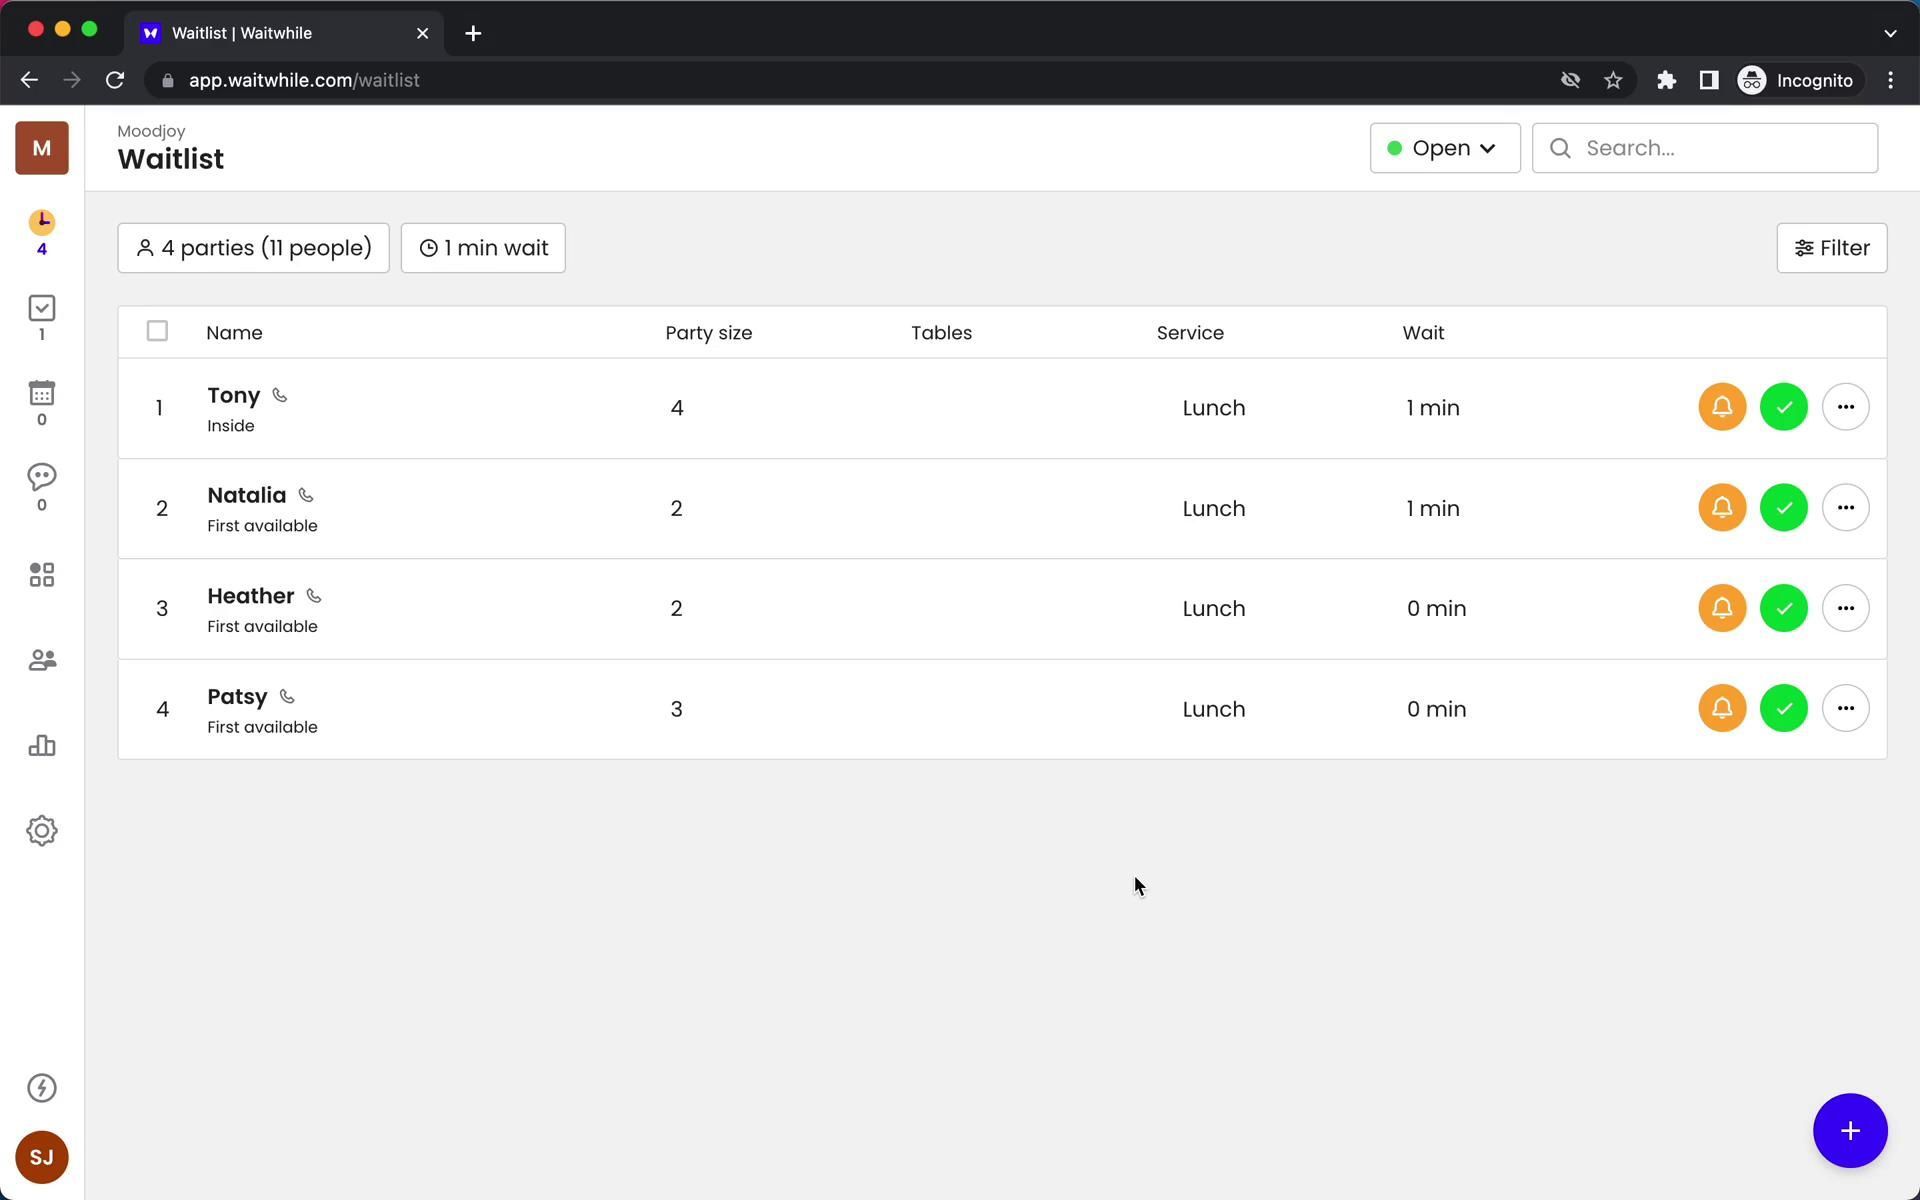Open the Analytics bar chart icon
Viewport: 1920px width, 1200px height.
coord(41,745)
